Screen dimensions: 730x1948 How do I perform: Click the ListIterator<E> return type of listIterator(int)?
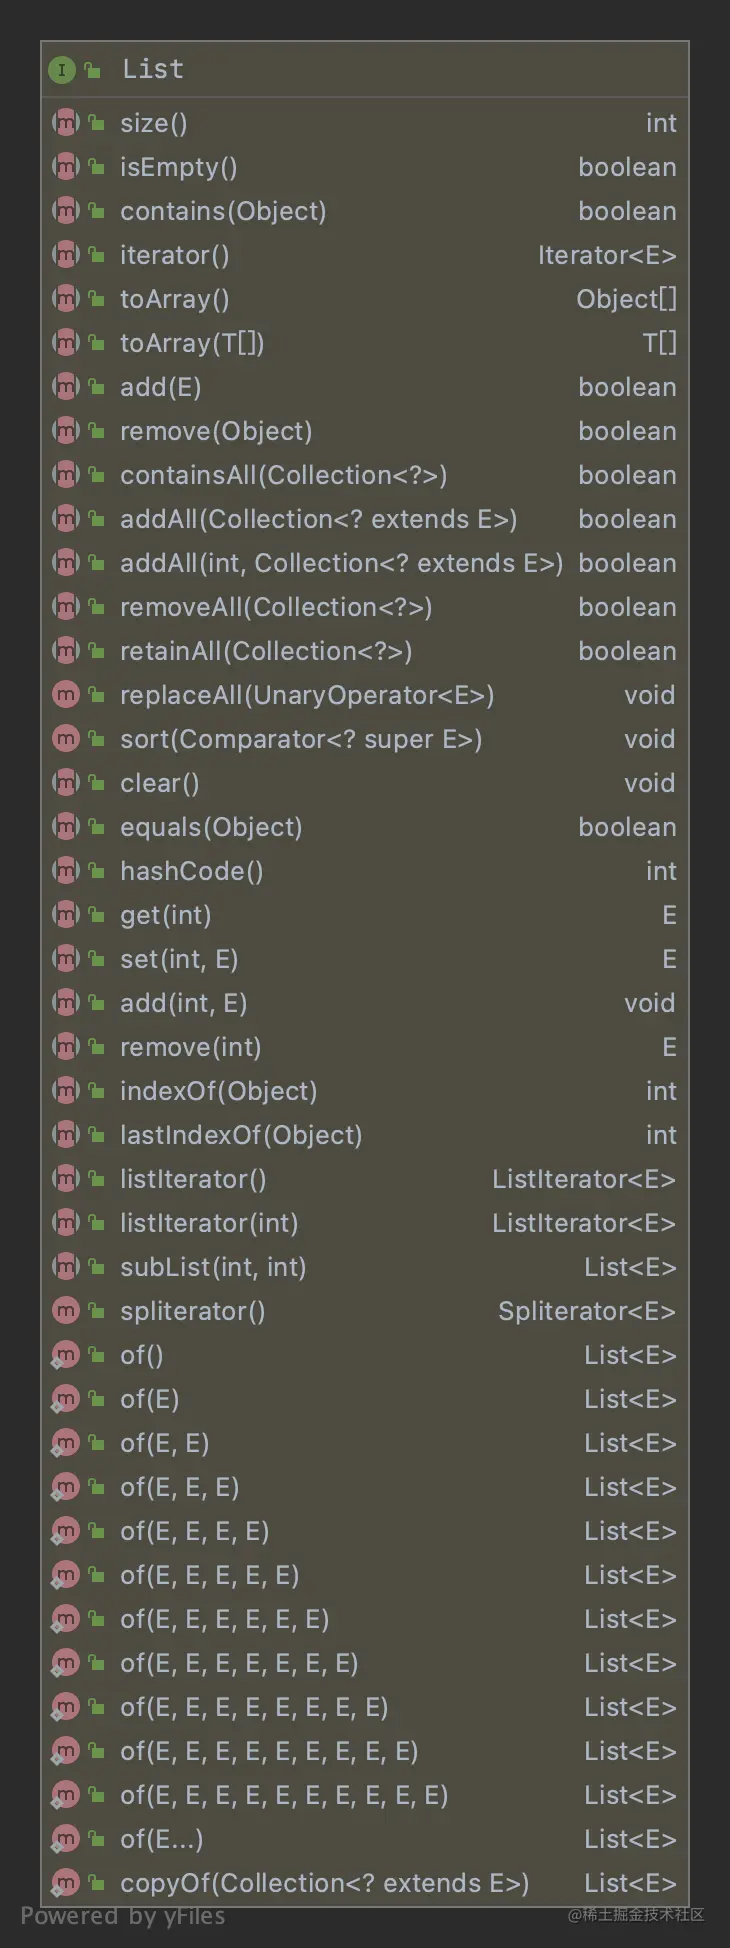pos(584,1223)
